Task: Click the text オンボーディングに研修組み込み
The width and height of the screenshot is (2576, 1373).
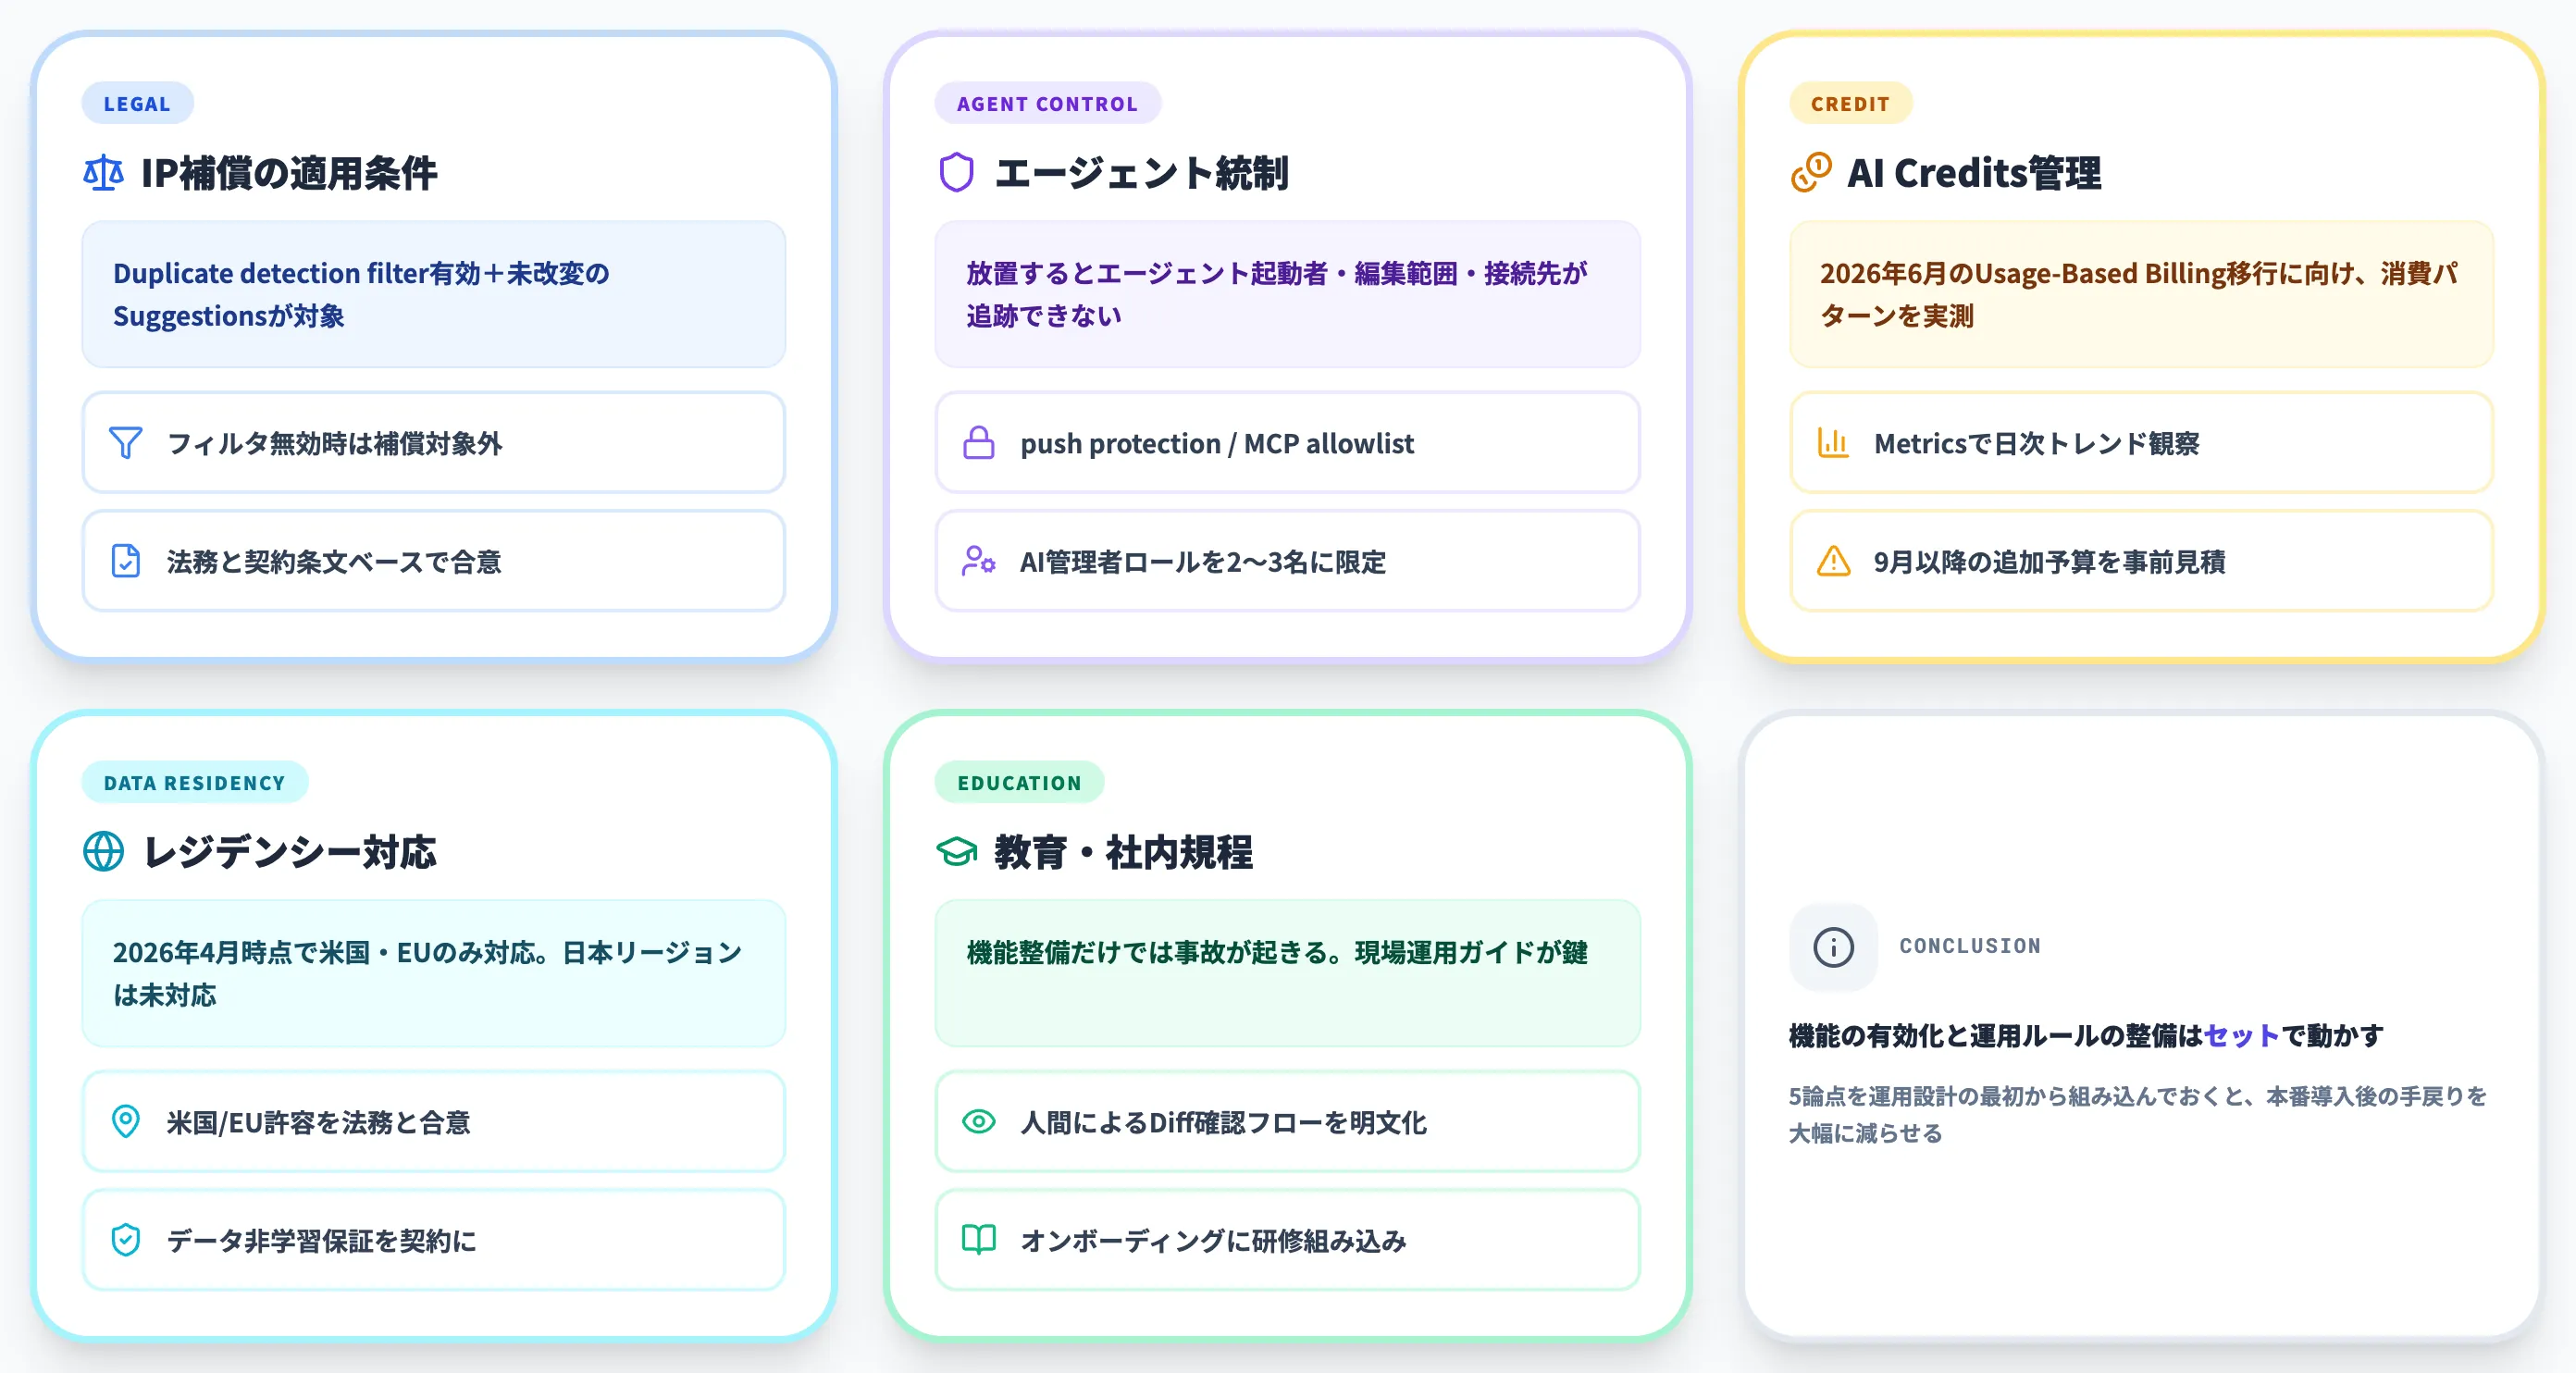Action: click(x=1213, y=1240)
